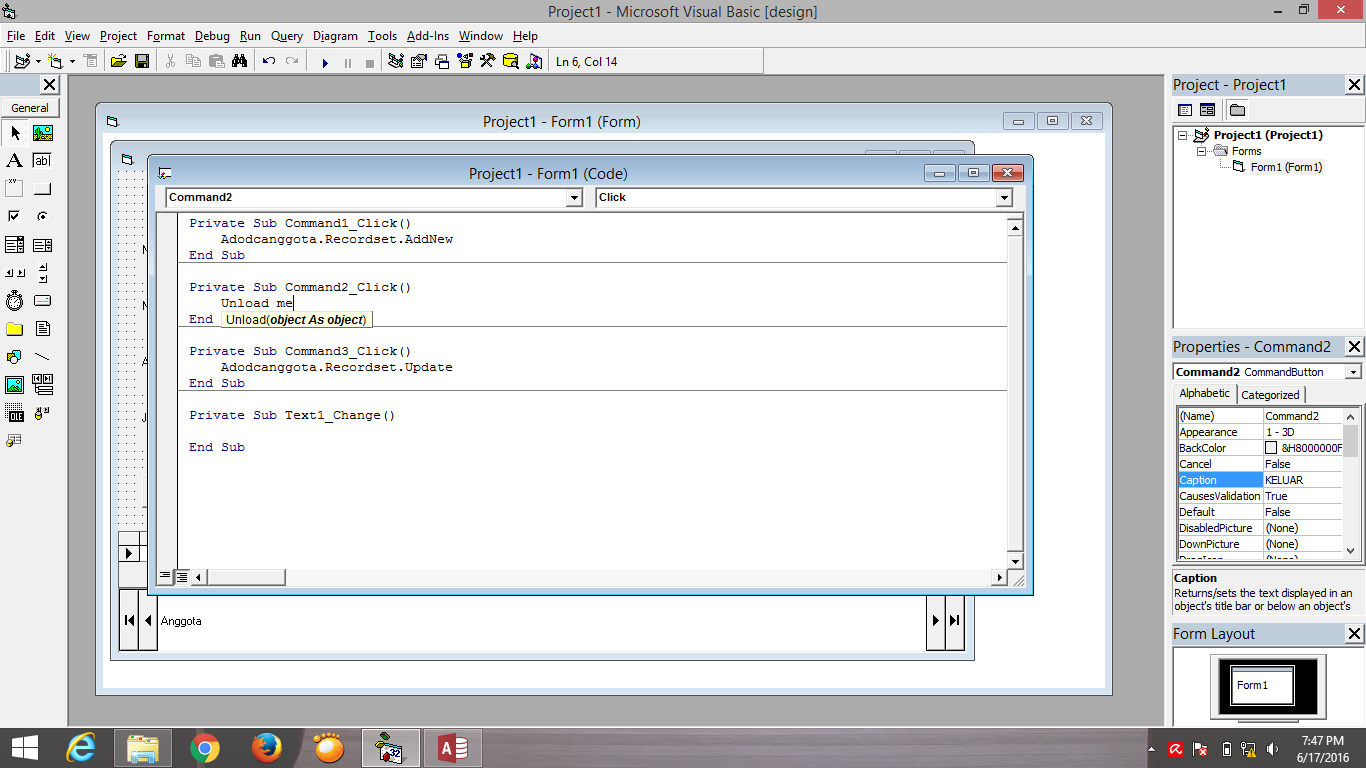Pick the ComboBox control in the toolbox
The image size is (1366, 768).
tap(15, 244)
